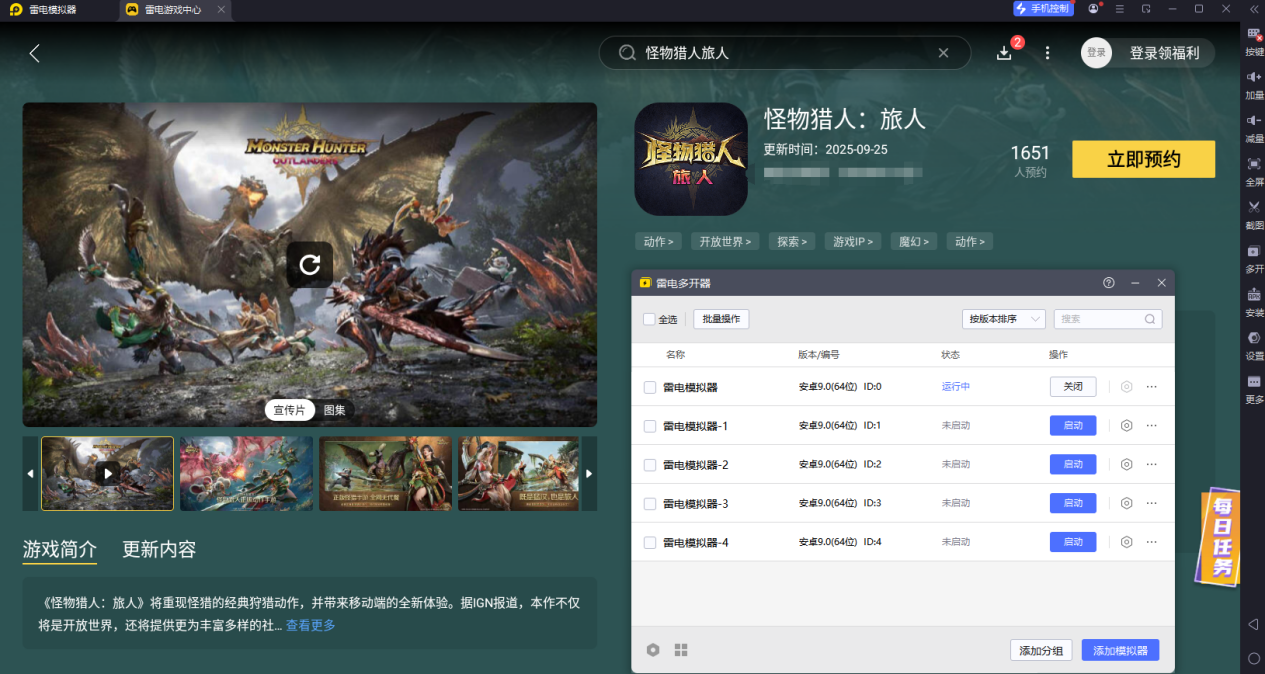
Task: Check the box for 雷电模拟器-3
Action: [650, 504]
